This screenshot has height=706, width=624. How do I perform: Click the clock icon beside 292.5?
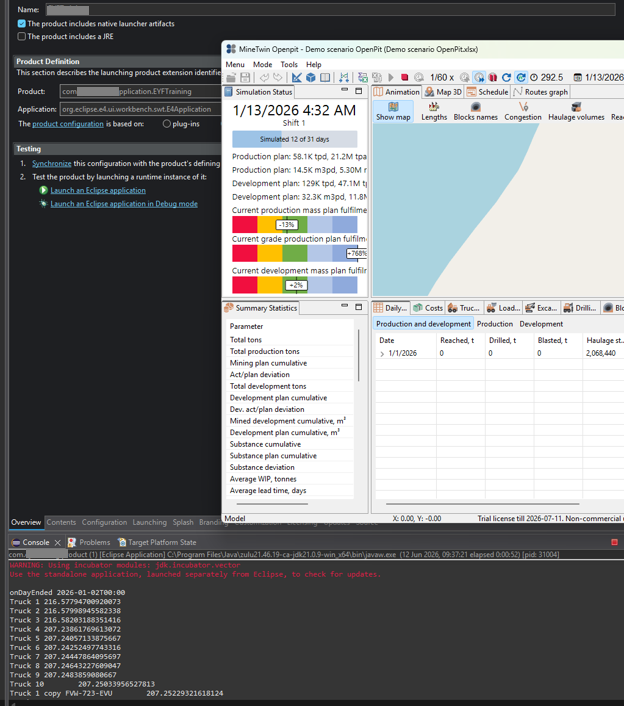pyautogui.click(x=534, y=77)
